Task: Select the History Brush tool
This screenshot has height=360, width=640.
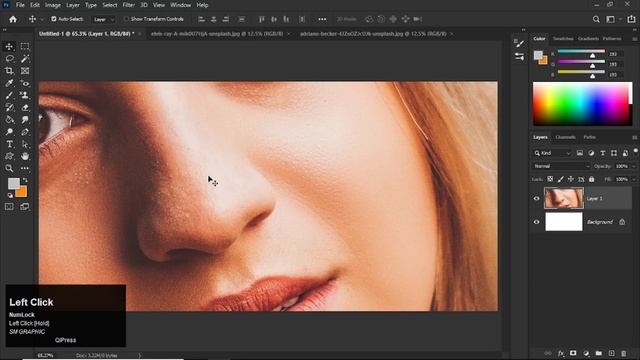Action: point(9,108)
